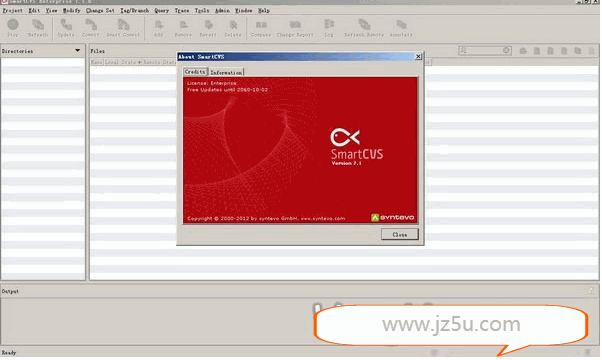This screenshot has width=602, height=360.
Task: Click the Commit toolbar icon
Action: 91,28
